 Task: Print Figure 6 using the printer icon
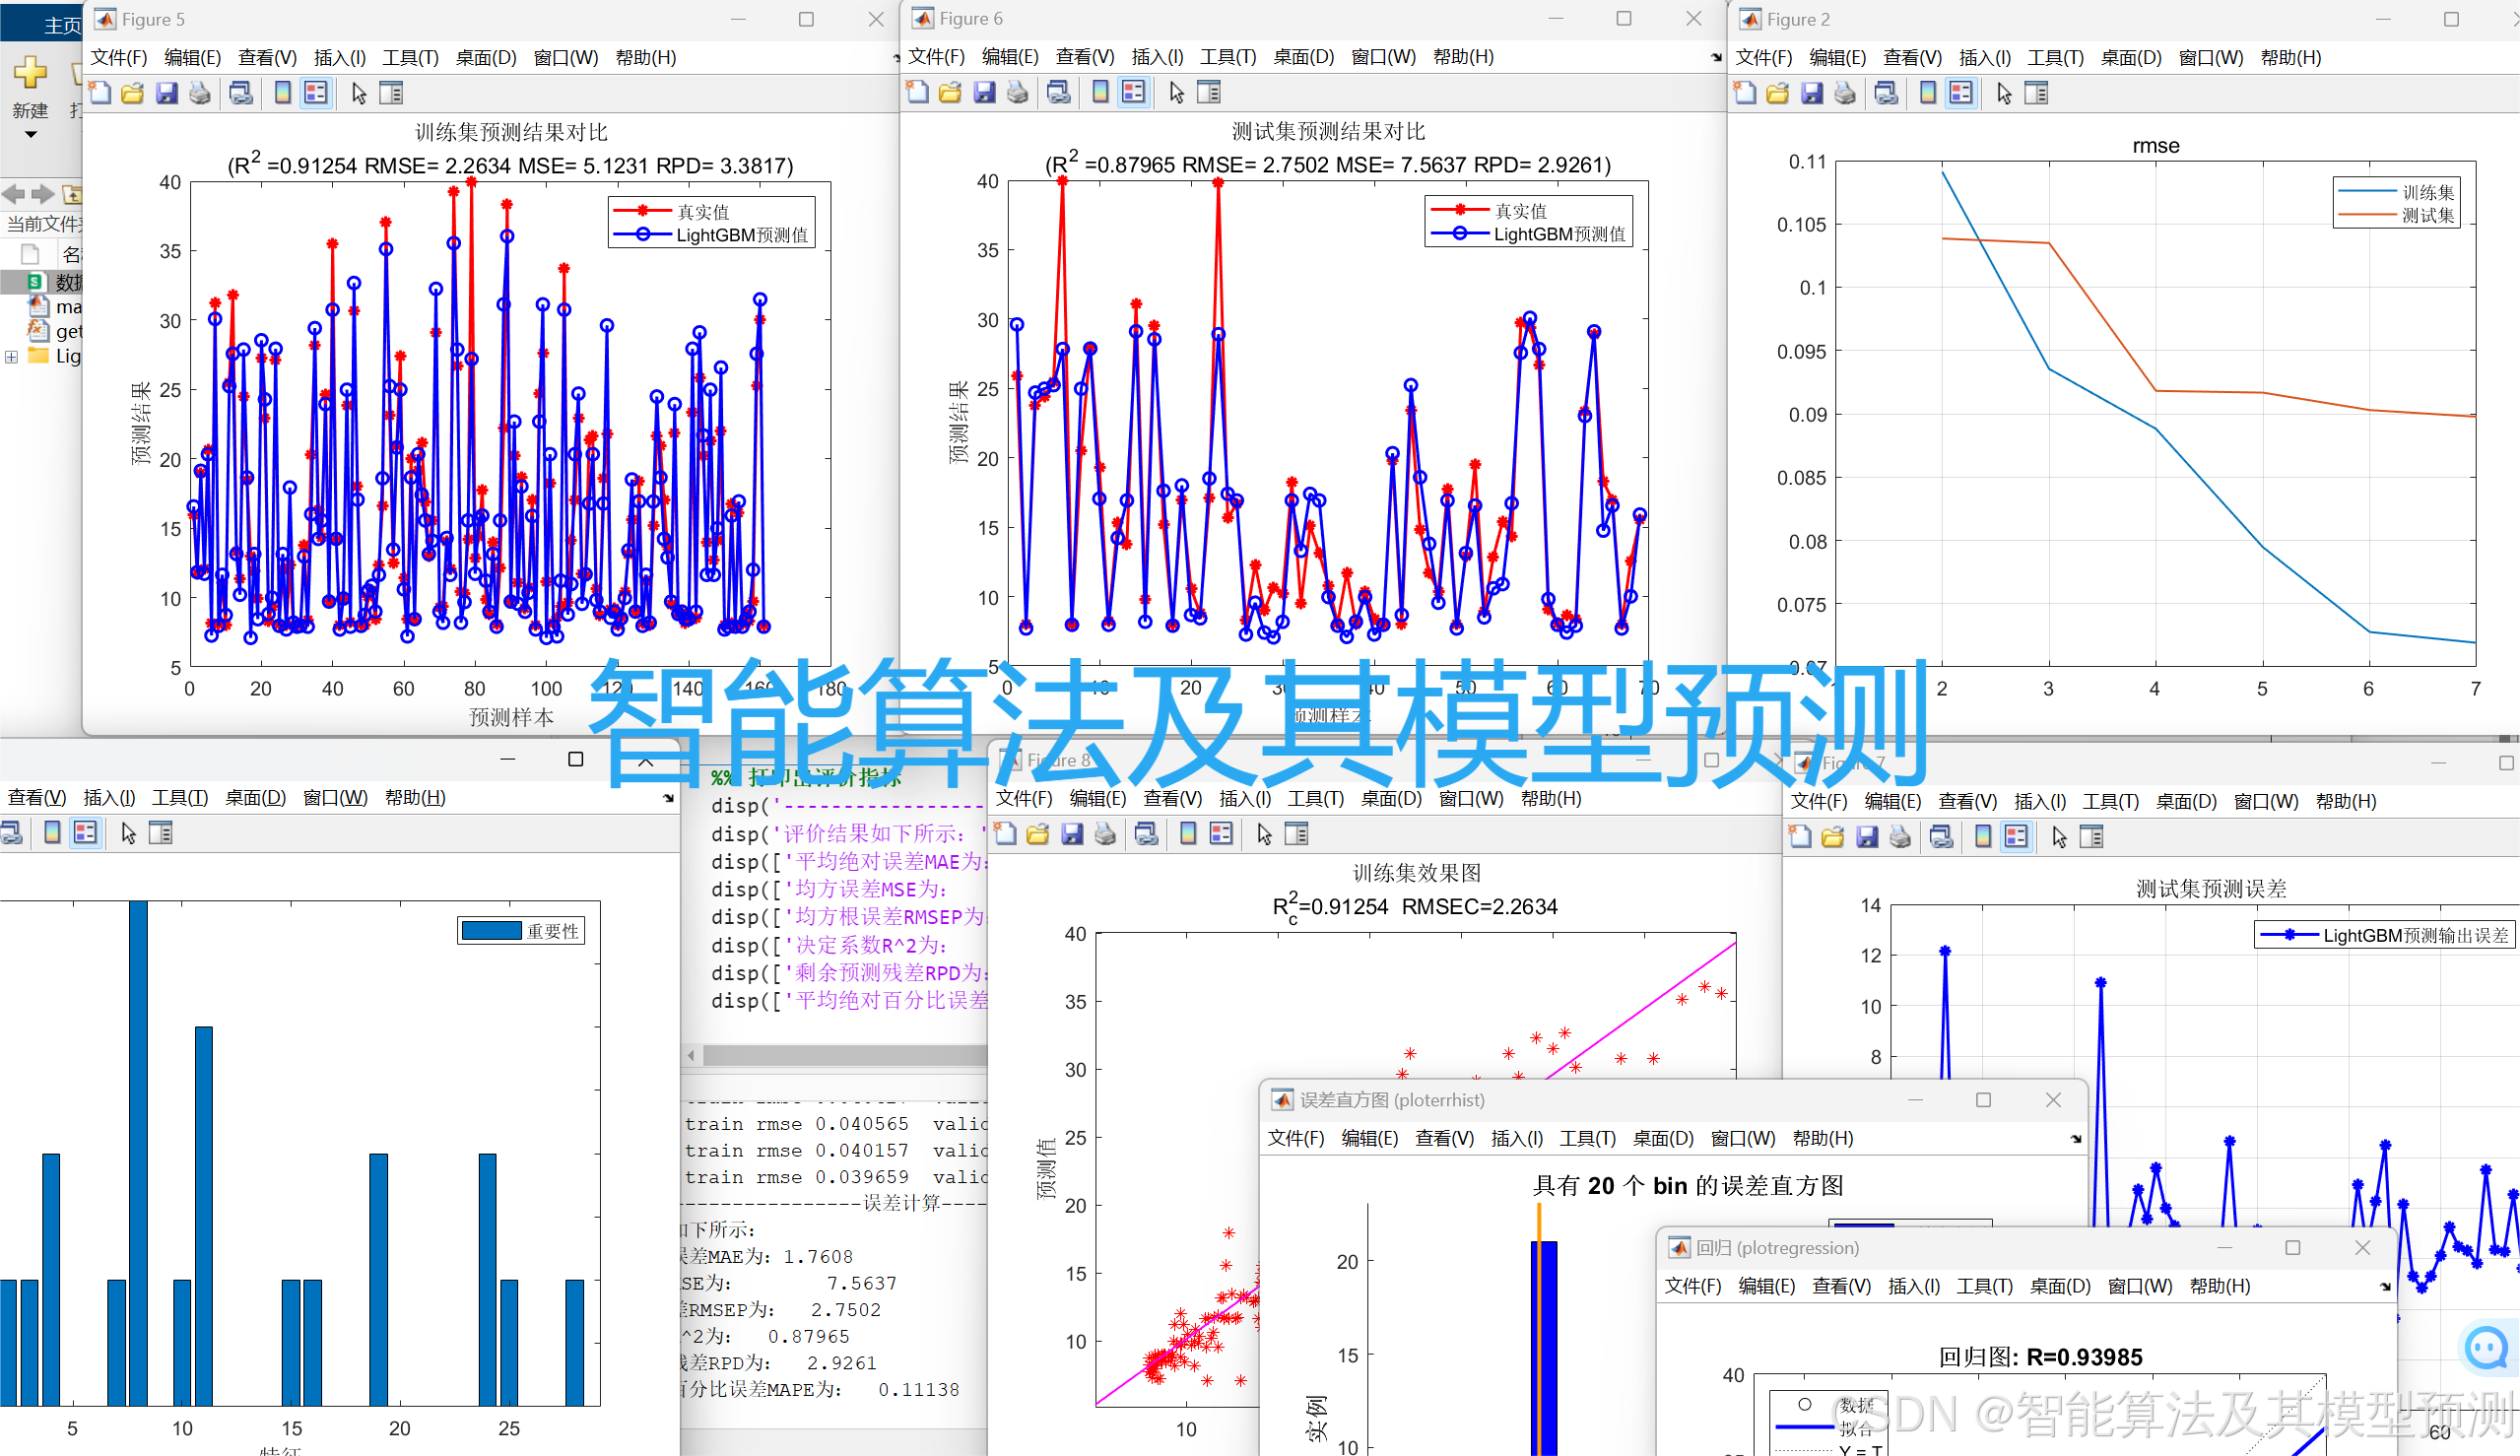[x=1018, y=92]
